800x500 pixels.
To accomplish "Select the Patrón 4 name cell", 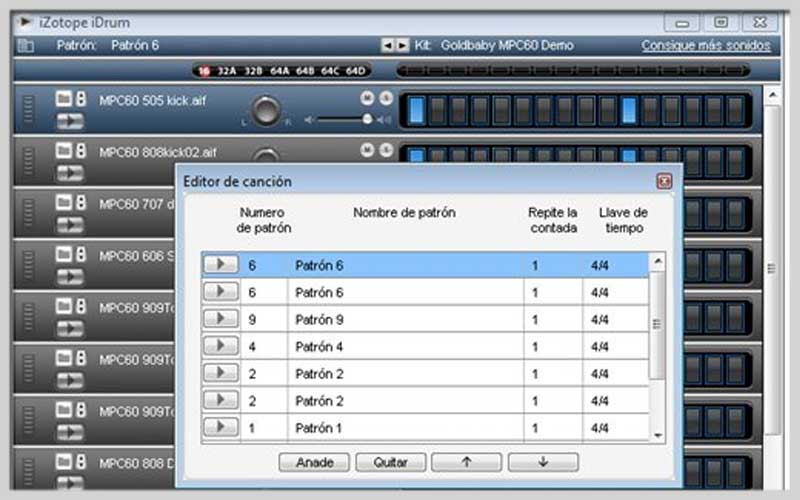I will point(406,346).
